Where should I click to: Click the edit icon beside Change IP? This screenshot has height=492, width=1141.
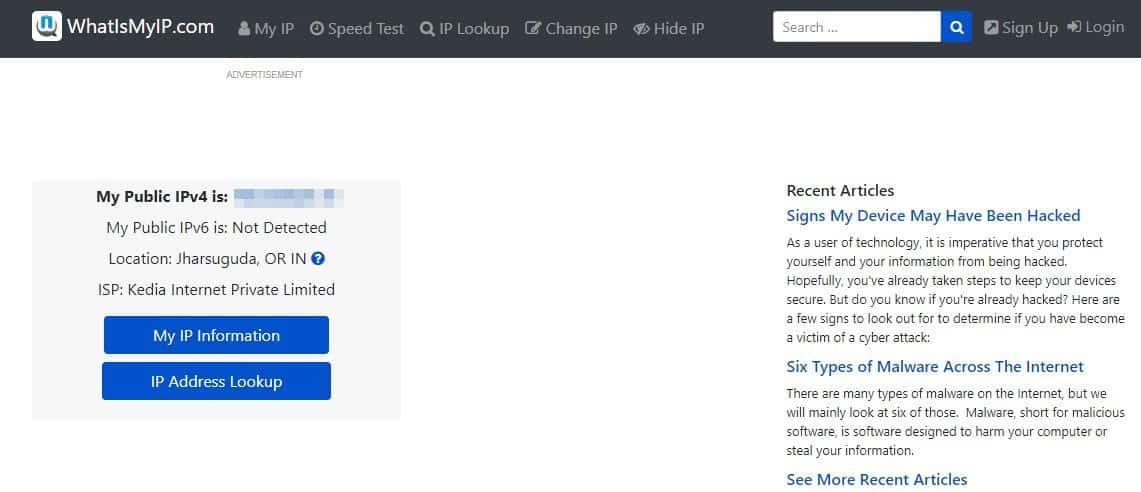pyautogui.click(x=533, y=29)
